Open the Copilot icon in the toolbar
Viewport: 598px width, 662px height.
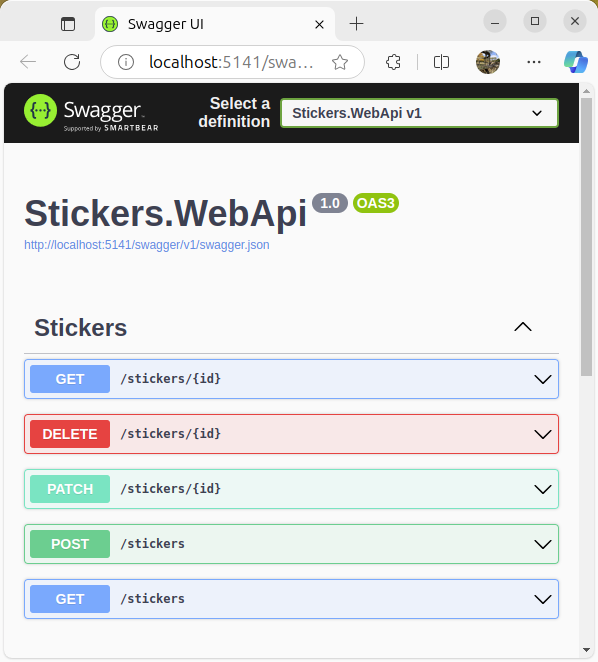pyautogui.click(x=576, y=62)
